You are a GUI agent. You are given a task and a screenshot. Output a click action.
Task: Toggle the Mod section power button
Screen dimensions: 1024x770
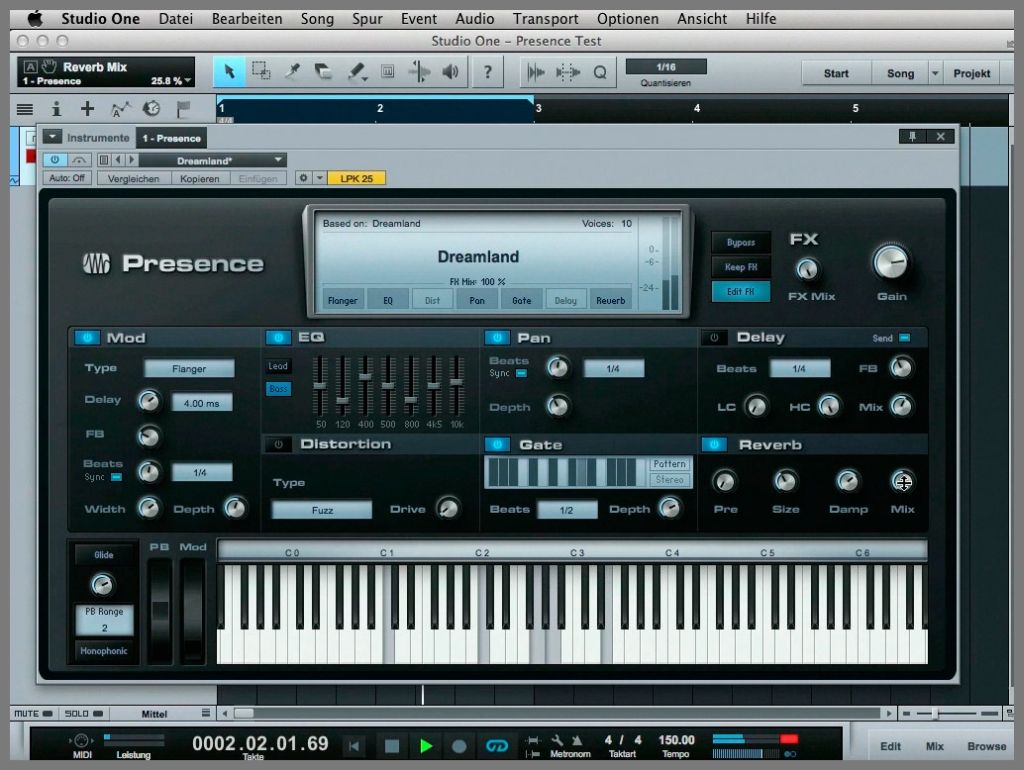[x=87, y=337]
